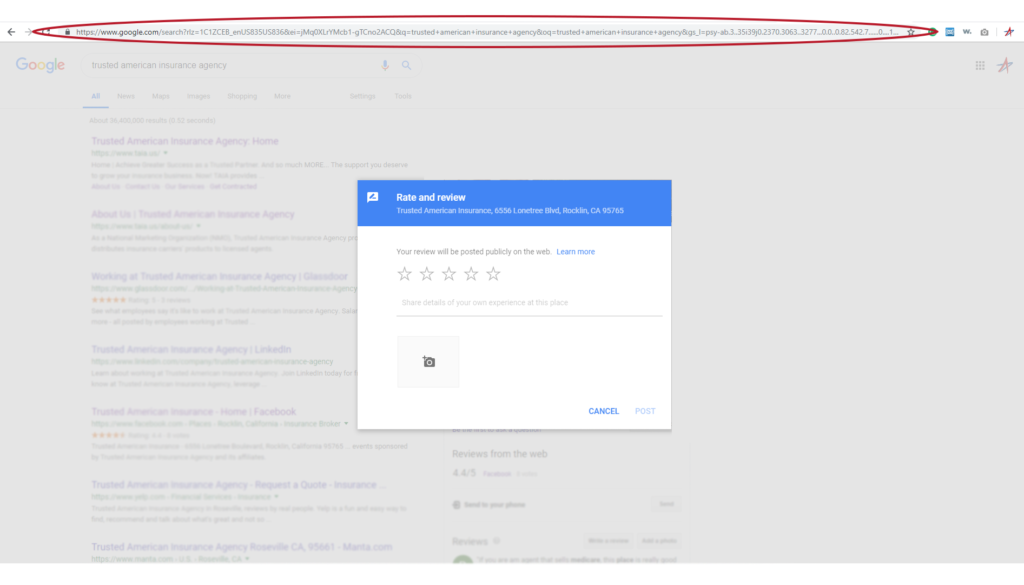Click POST in the review dialog
Viewport: 1024px width, 585px height.
click(x=645, y=411)
